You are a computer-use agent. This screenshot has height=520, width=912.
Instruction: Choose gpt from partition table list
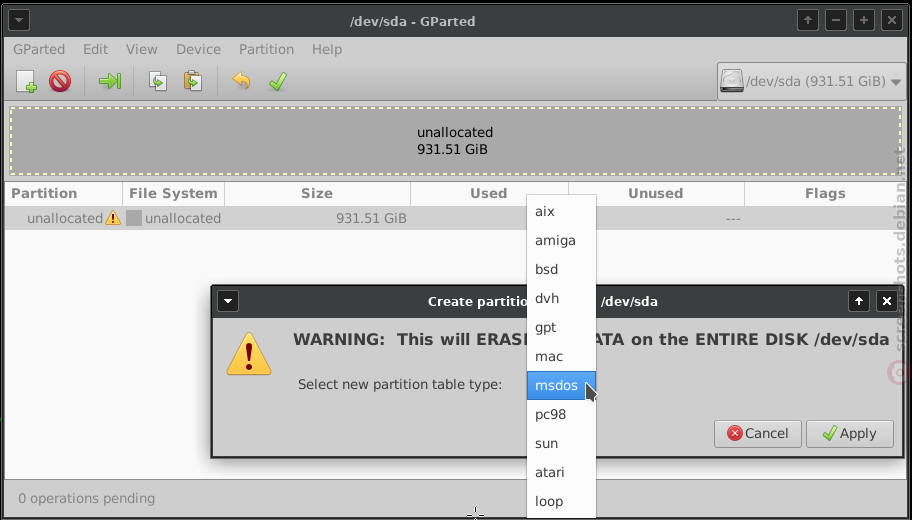click(561, 327)
